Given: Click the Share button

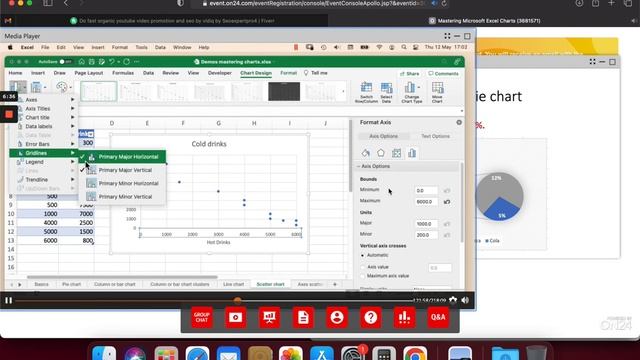Looking at the screenshot, I should [x=409, y=74].
